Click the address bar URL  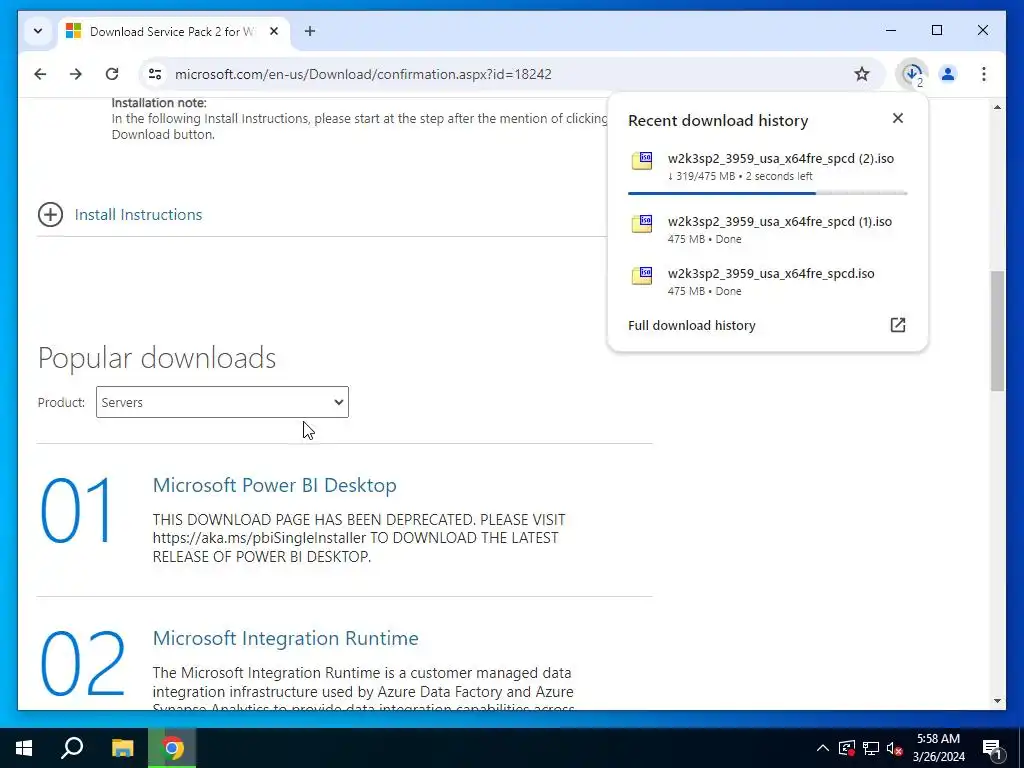[363, 74]
